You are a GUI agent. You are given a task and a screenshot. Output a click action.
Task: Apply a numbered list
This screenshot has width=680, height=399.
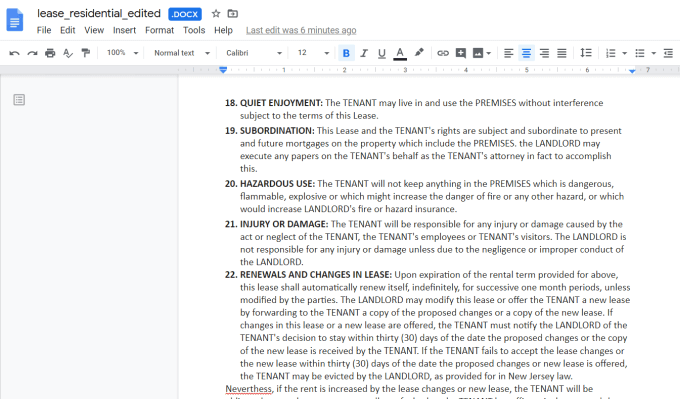611,53
